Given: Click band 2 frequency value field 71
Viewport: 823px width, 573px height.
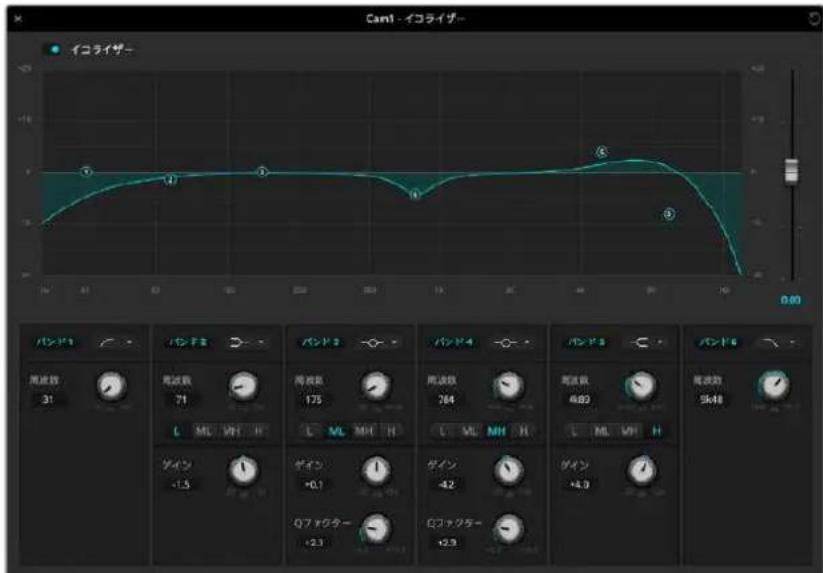Looking at the screenshot, I should (181, 399).
